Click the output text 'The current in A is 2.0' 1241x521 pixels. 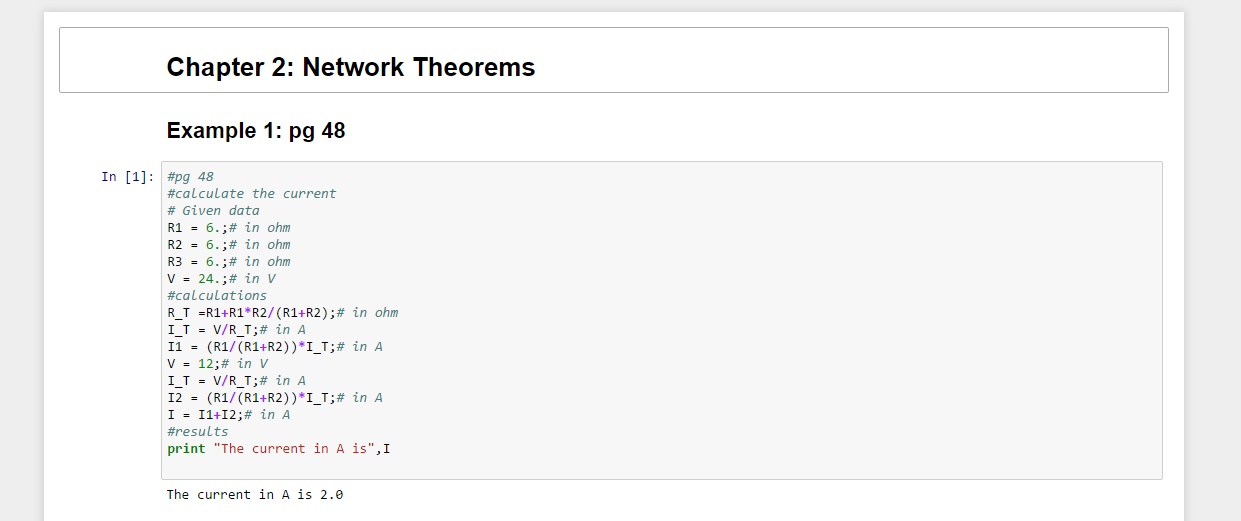click(255, 495)
